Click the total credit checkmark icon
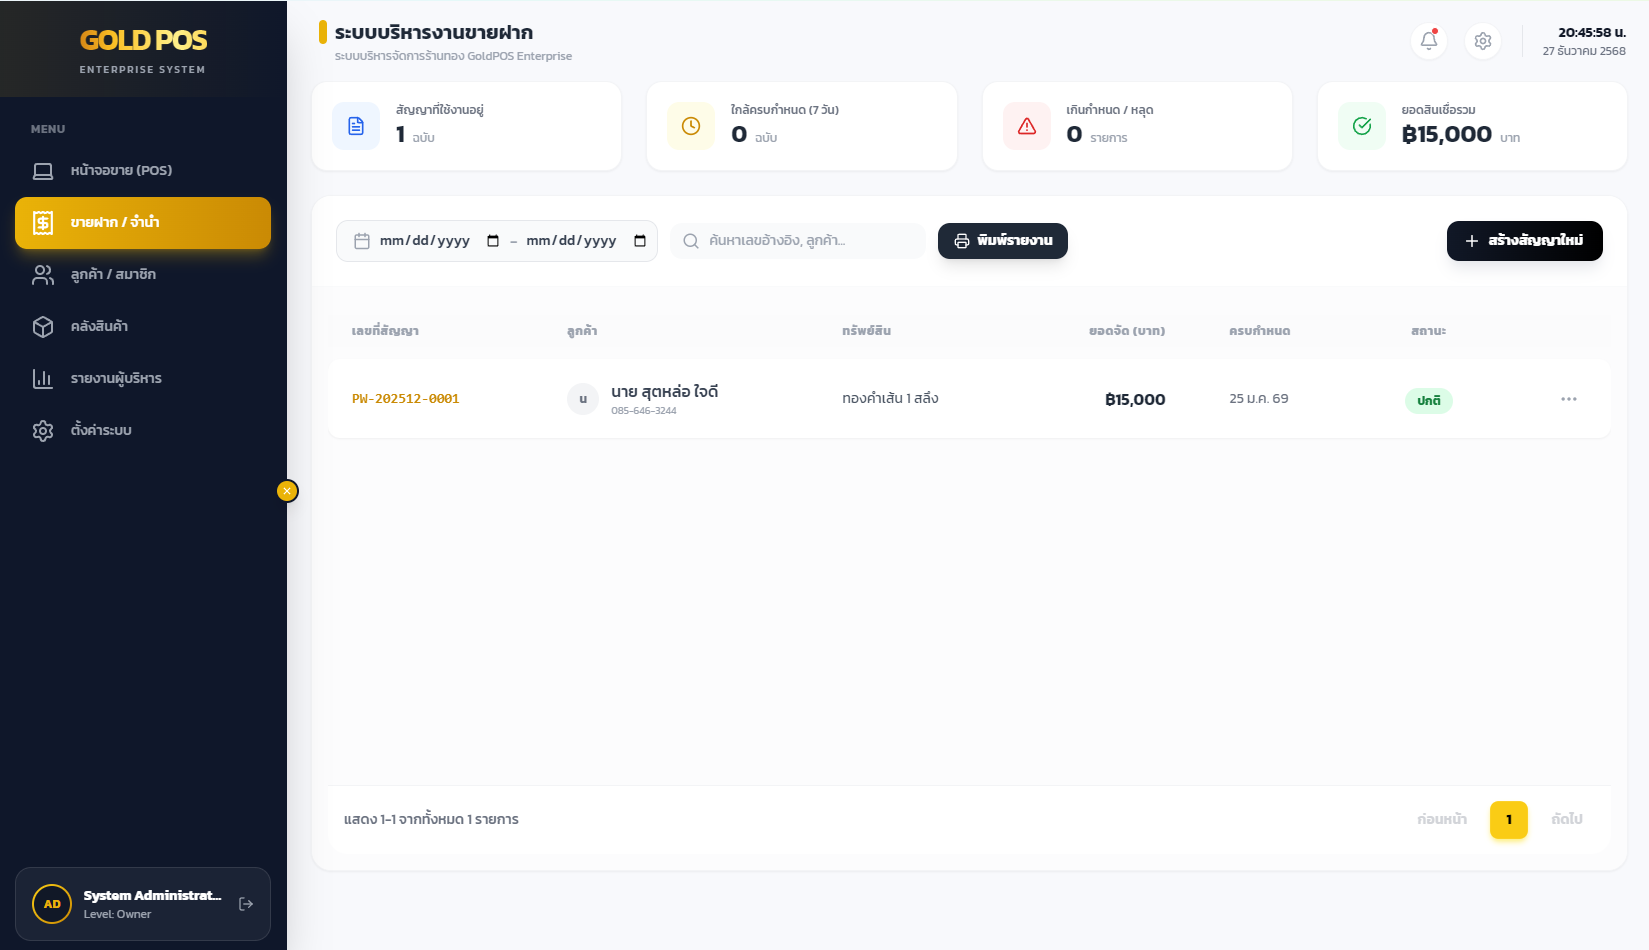 1361,126
